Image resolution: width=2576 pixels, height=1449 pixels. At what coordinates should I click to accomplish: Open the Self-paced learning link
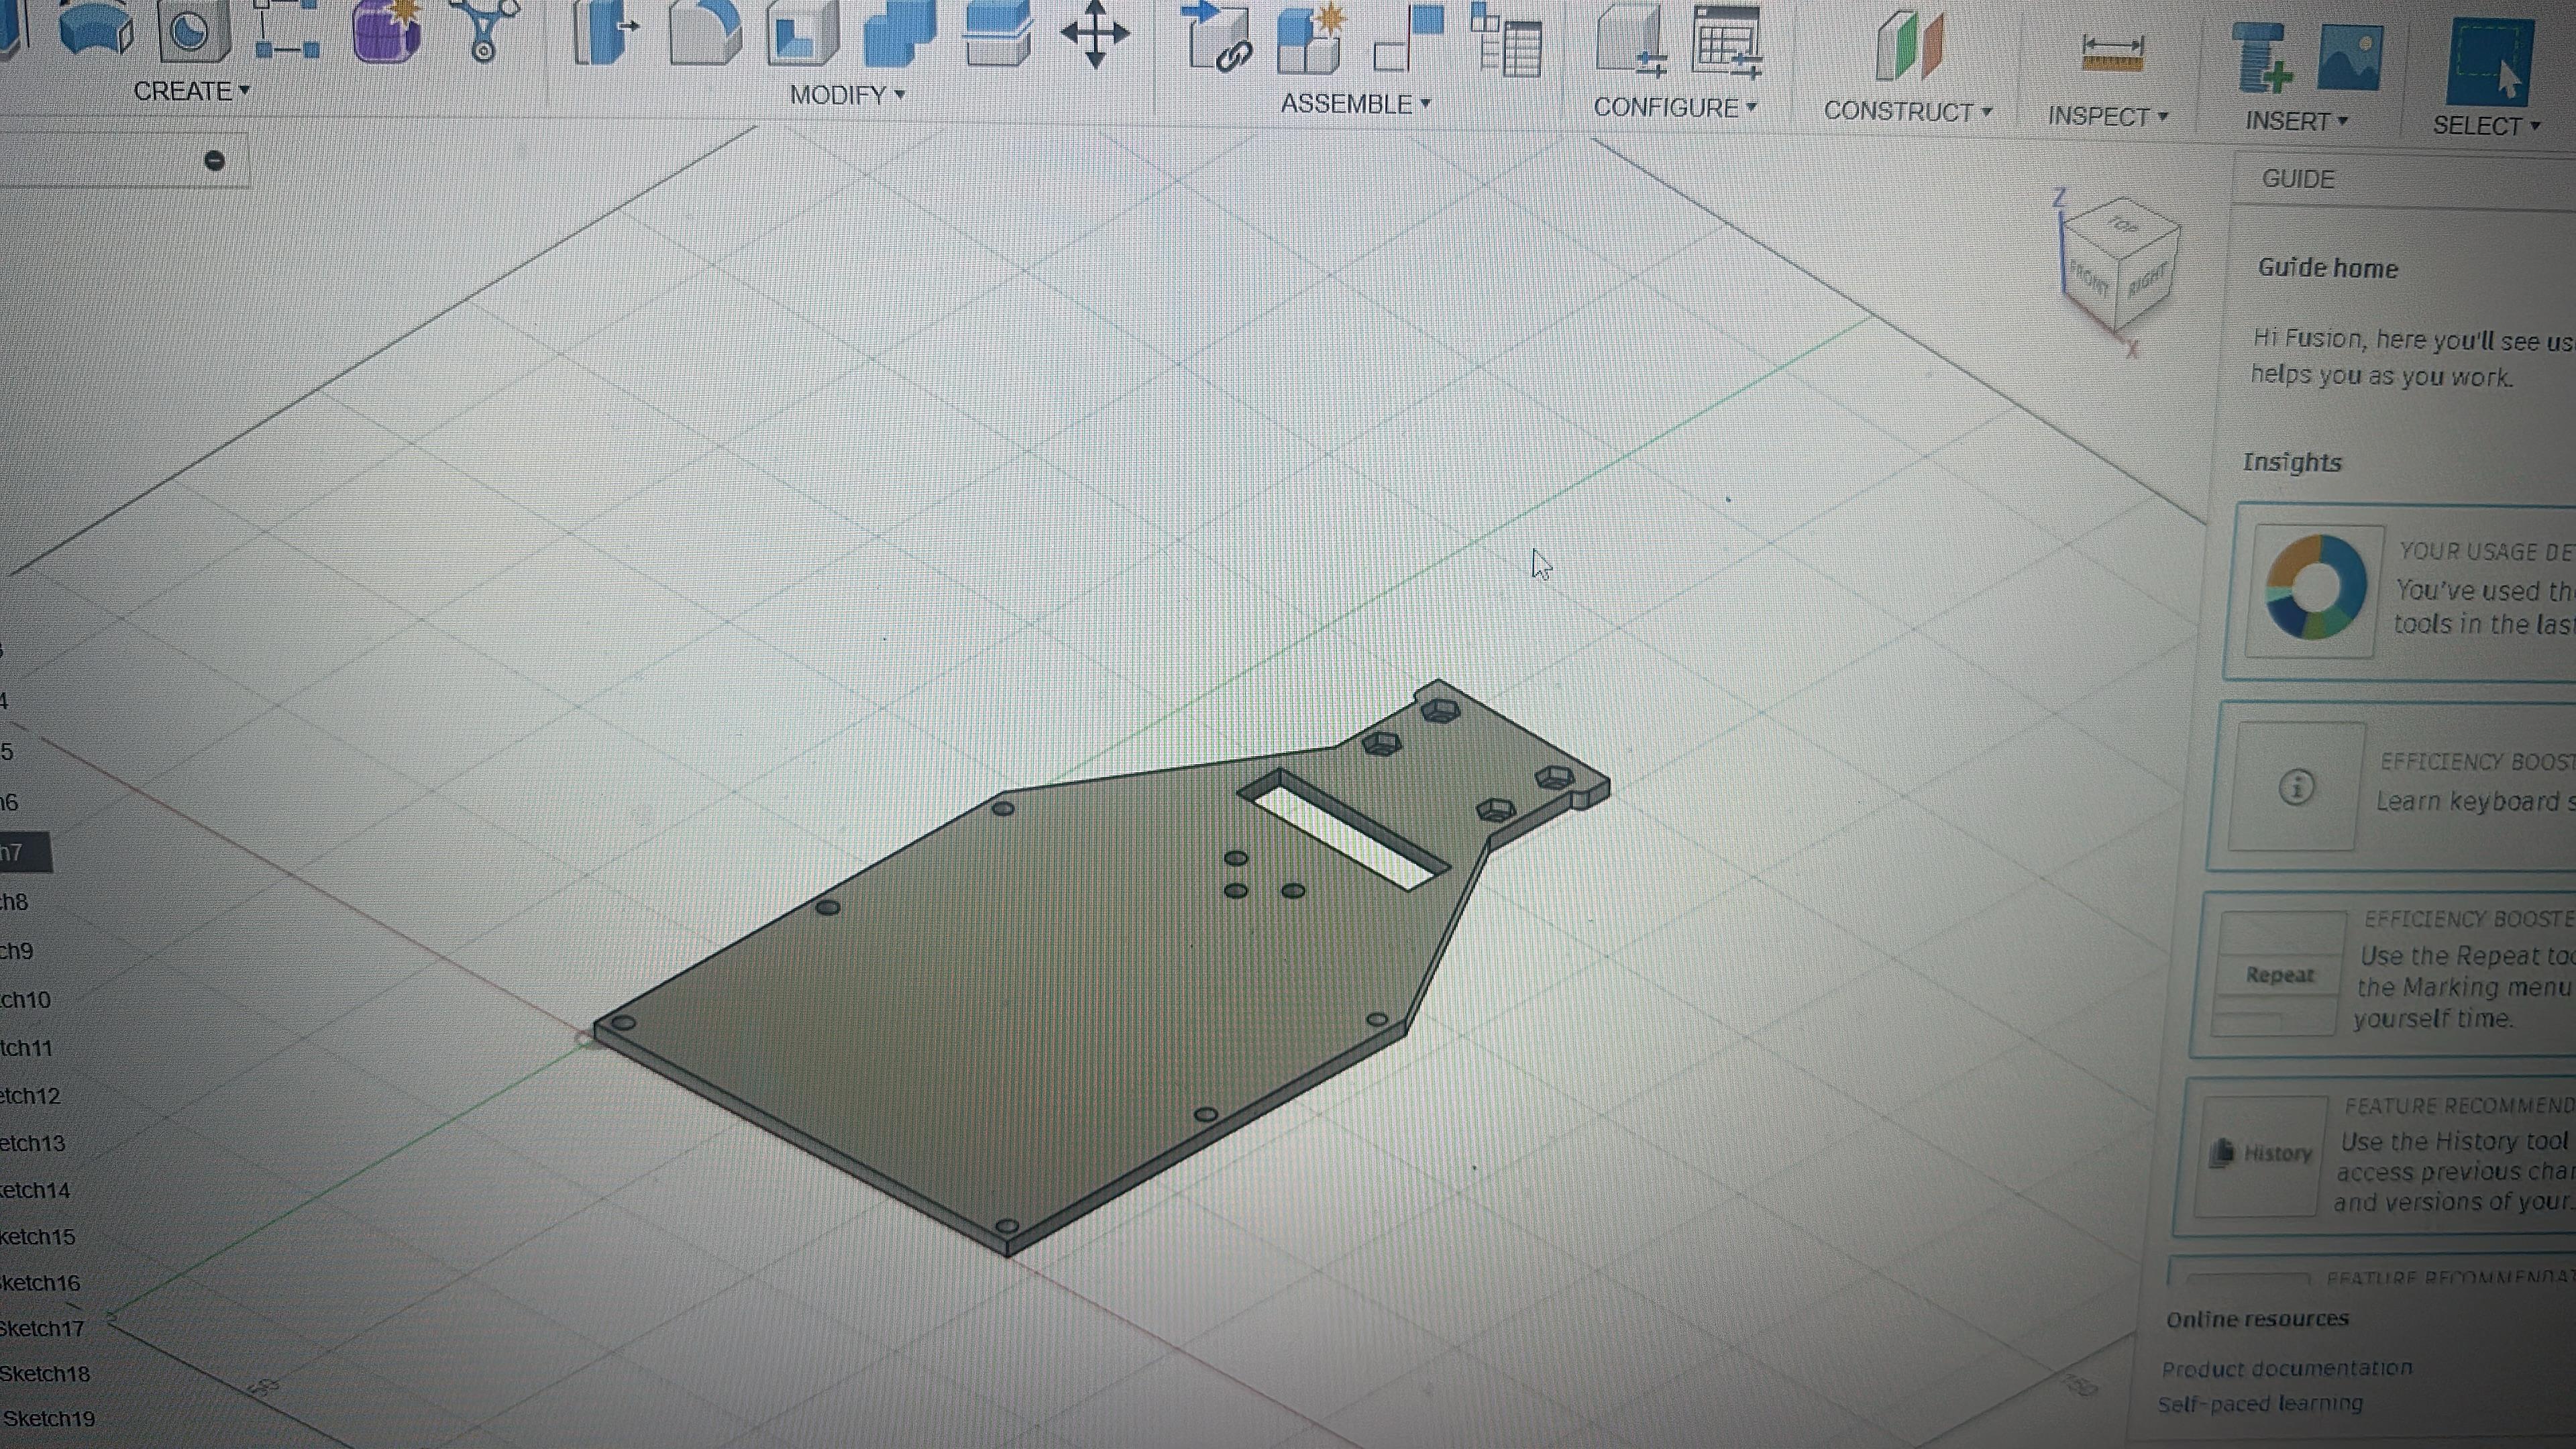click(x=2260, y=1403)
